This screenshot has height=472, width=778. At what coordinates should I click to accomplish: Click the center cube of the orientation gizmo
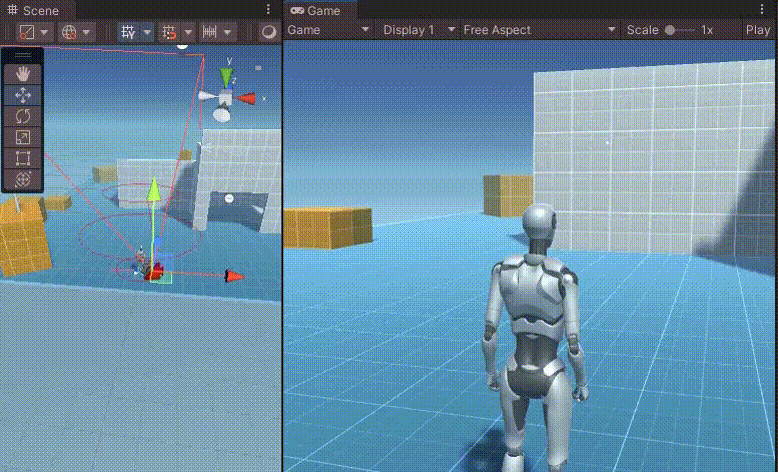[x=226, y=97]
